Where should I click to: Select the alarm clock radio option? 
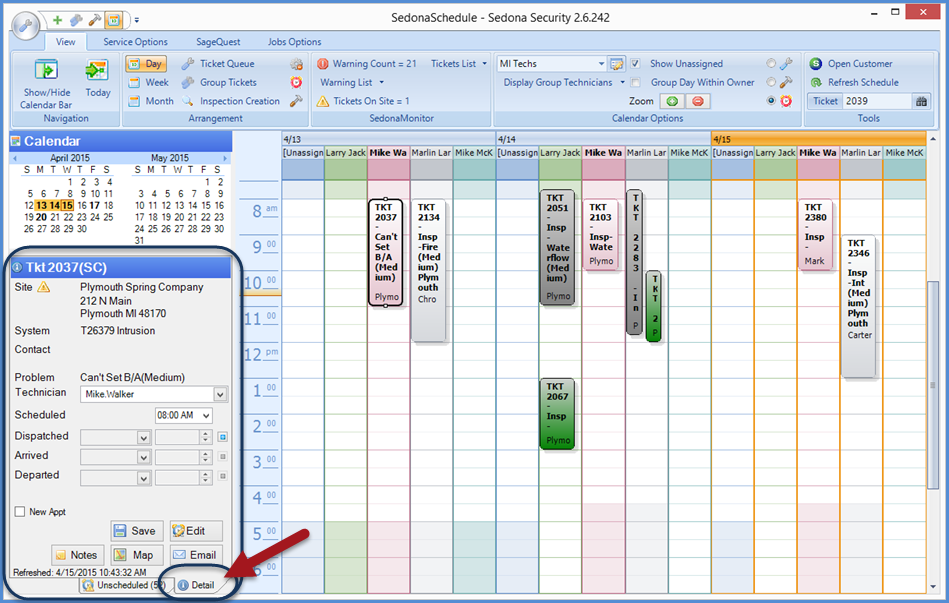point(771,101)
